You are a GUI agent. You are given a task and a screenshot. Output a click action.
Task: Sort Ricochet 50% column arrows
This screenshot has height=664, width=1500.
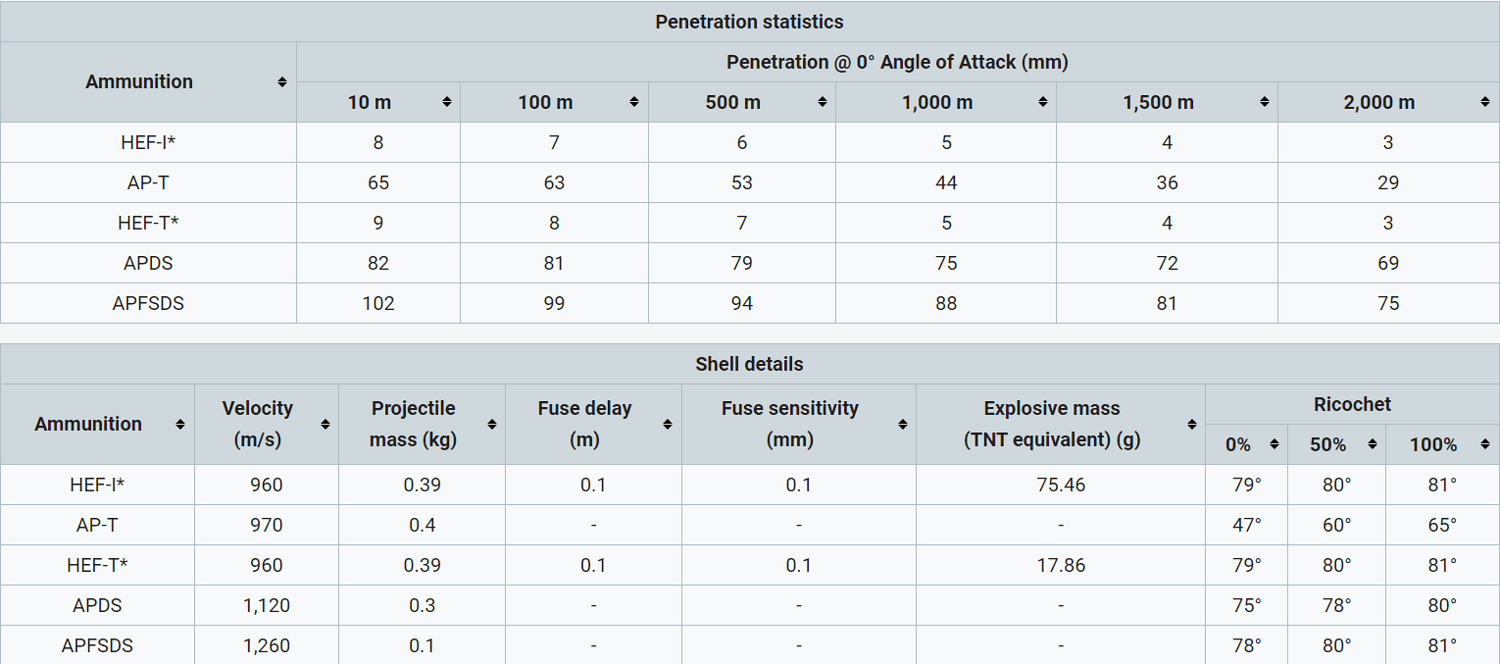[1373, 444]
